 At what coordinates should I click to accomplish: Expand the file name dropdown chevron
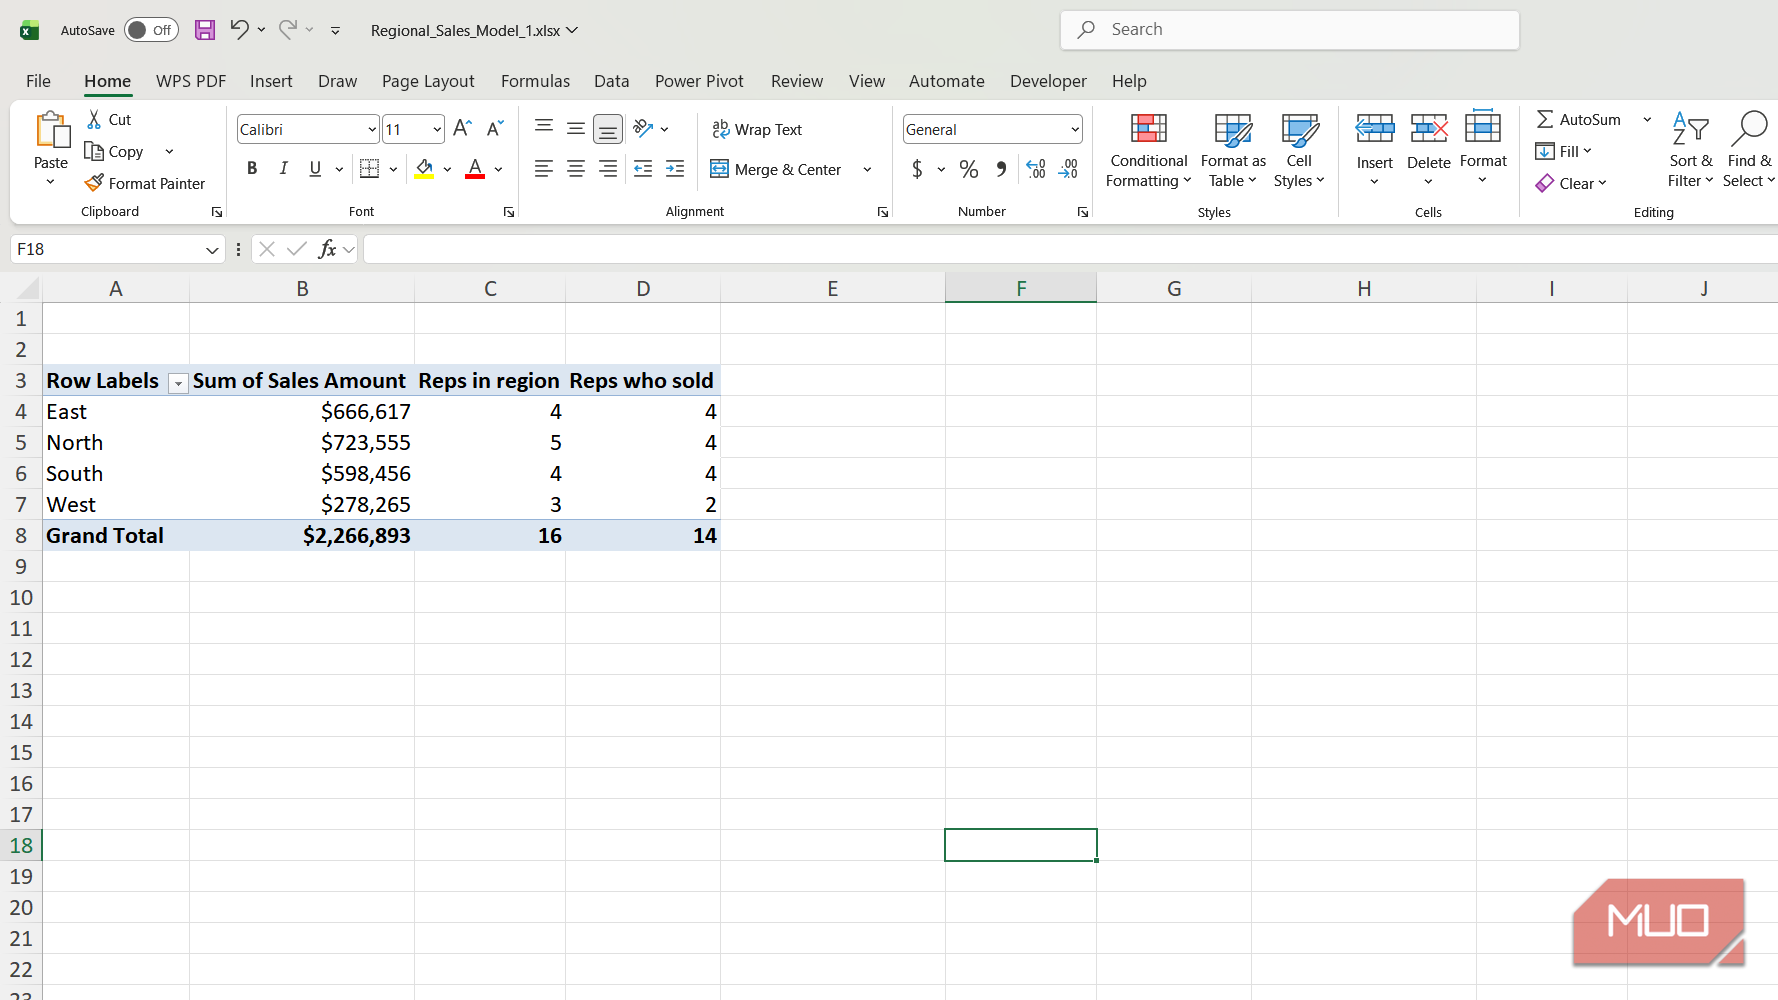click(x=573, y=30)
